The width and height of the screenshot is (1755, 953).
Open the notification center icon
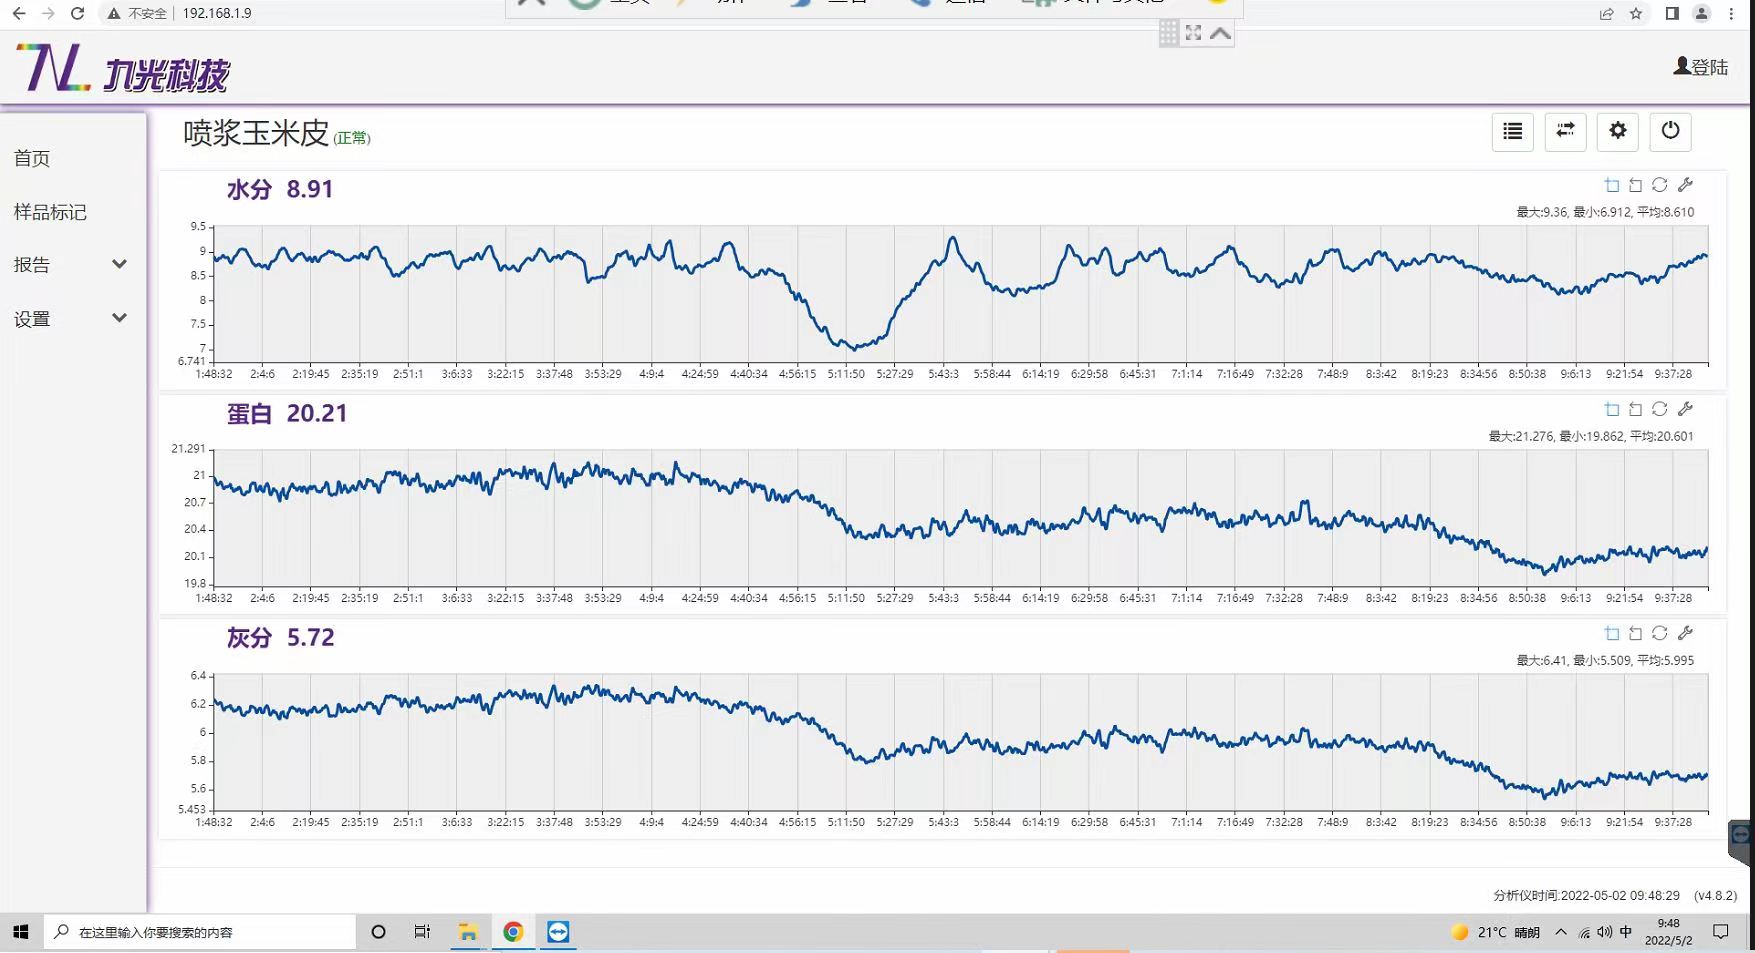[1721, 932]
